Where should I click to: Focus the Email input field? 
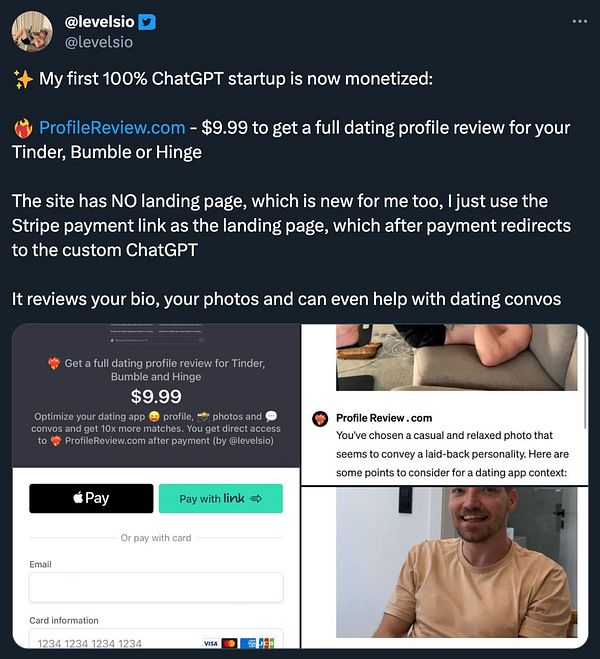pos(156,587)
